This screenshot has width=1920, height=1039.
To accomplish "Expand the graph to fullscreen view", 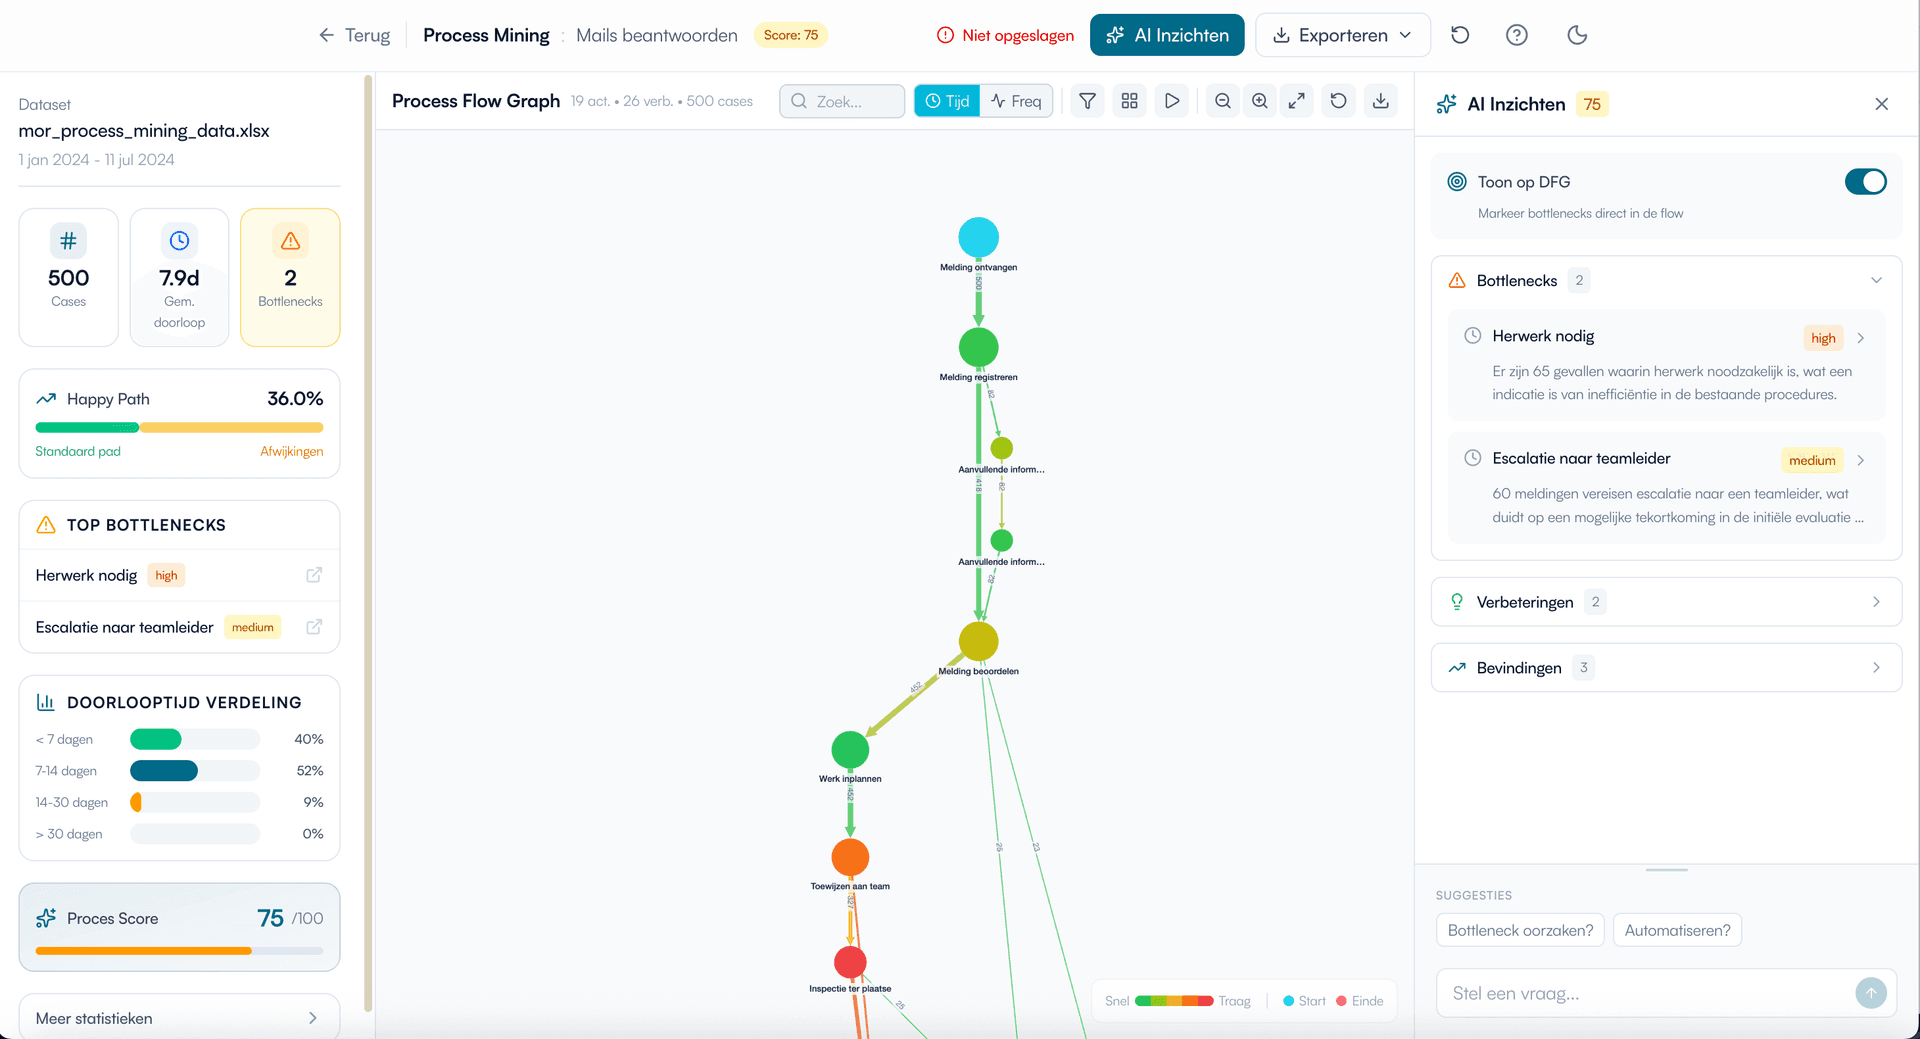I will click(1297, 100).
